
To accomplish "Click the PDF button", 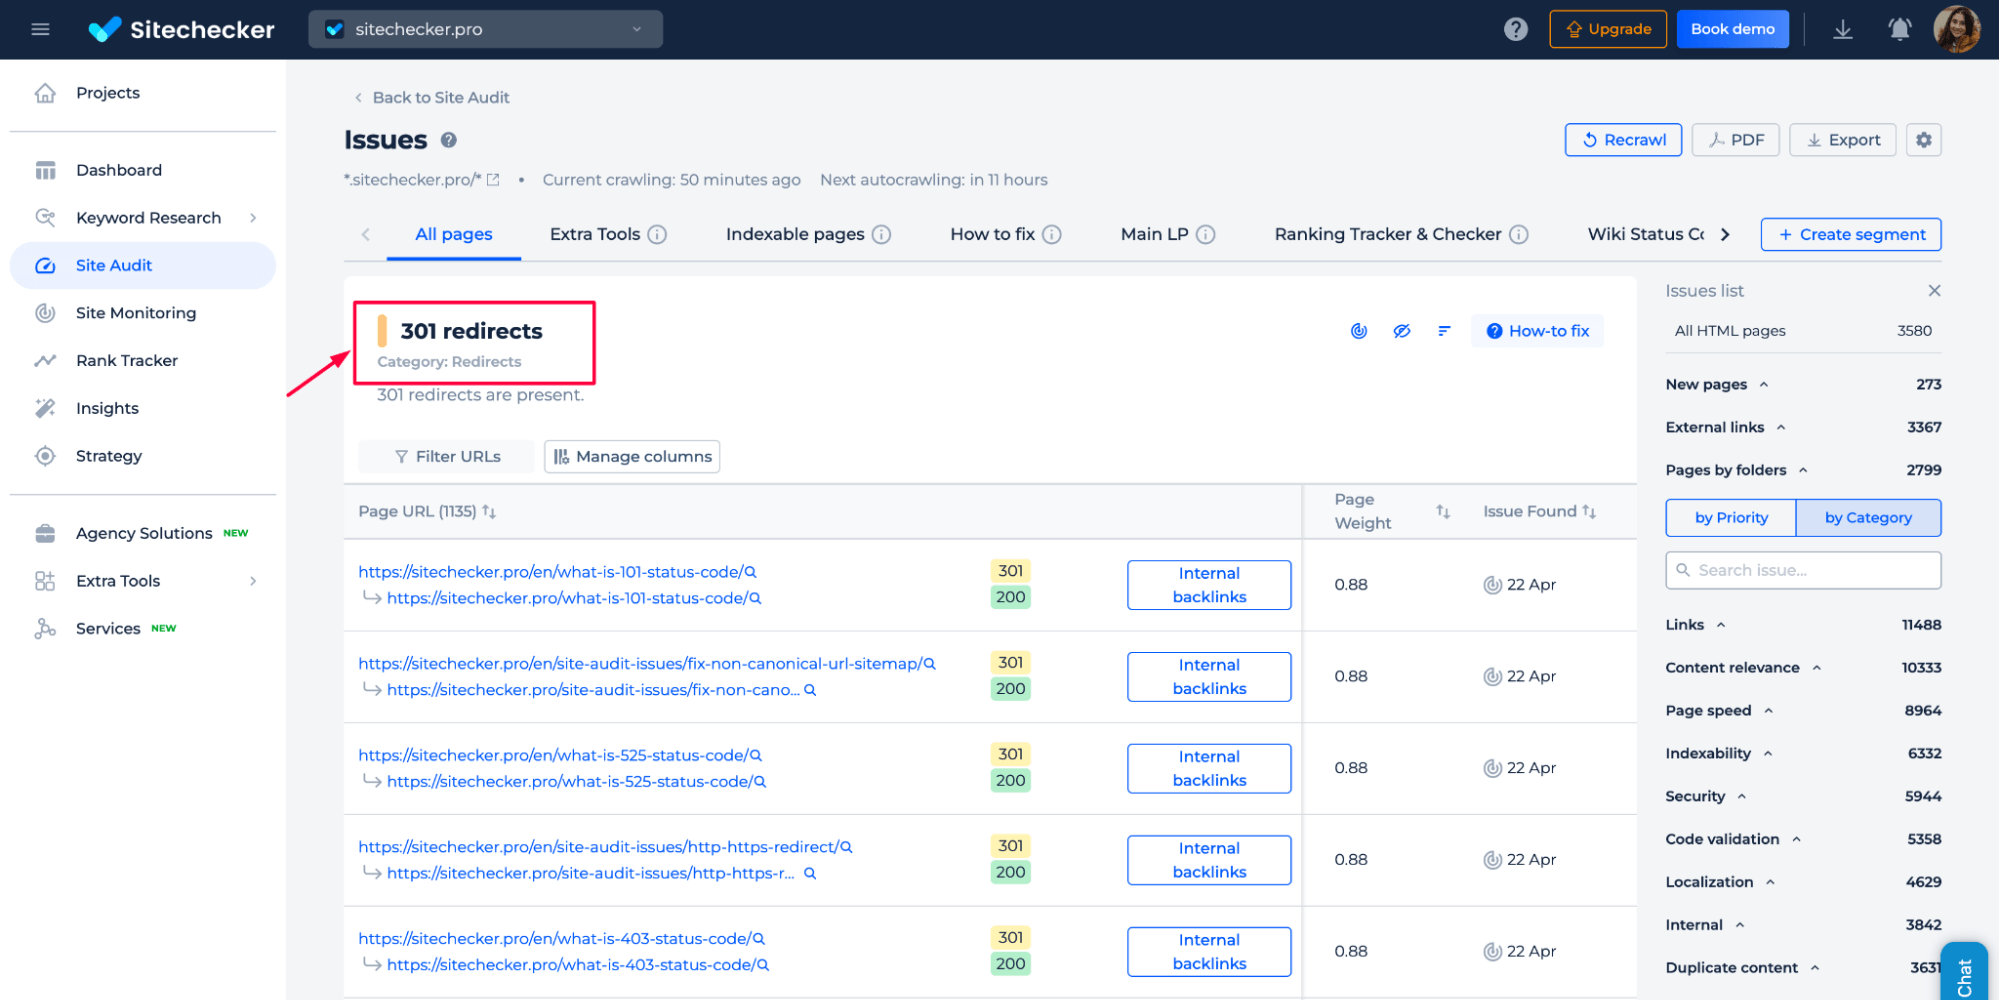I will pyautogui.click(x=1735, y=140).
